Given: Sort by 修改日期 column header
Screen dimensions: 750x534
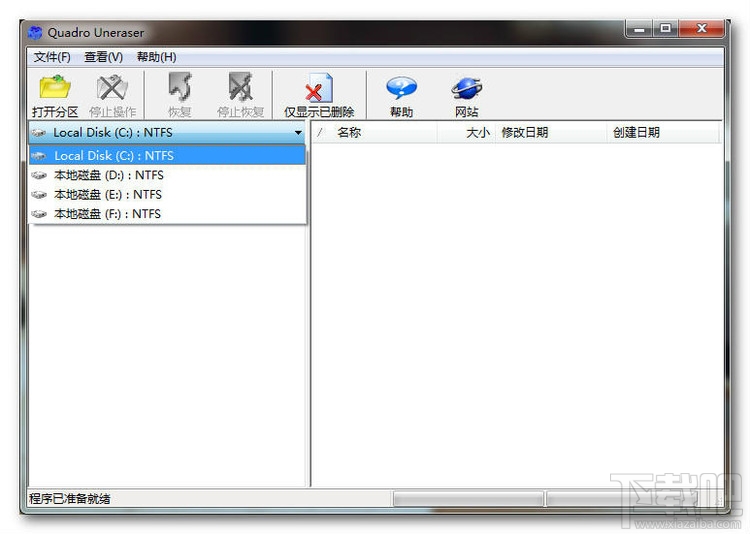Looking at the screenshot, I should (x=524, y=133).
